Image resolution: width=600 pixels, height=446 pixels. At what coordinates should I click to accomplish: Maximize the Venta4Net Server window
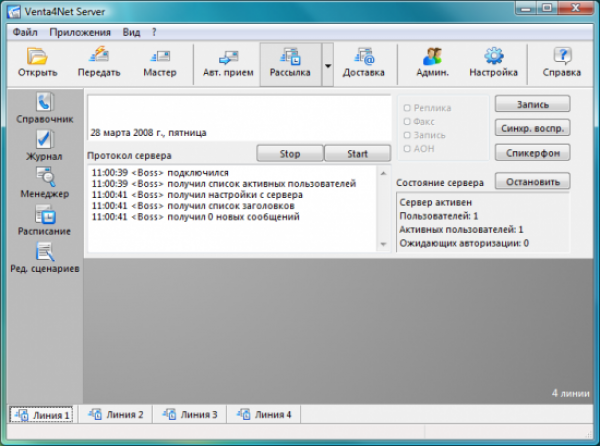click(547, 8)
